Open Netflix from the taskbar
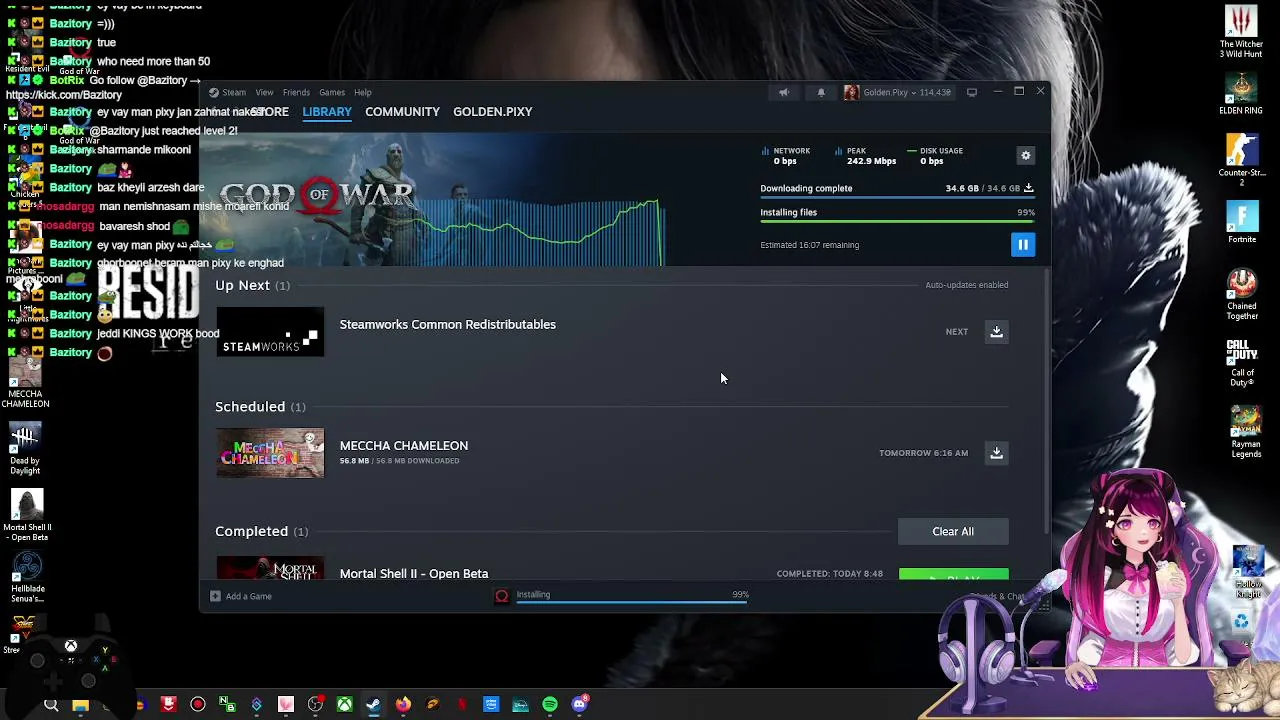Image resolution: width=1280 pixels, height=720 pixels. point(462,705)
